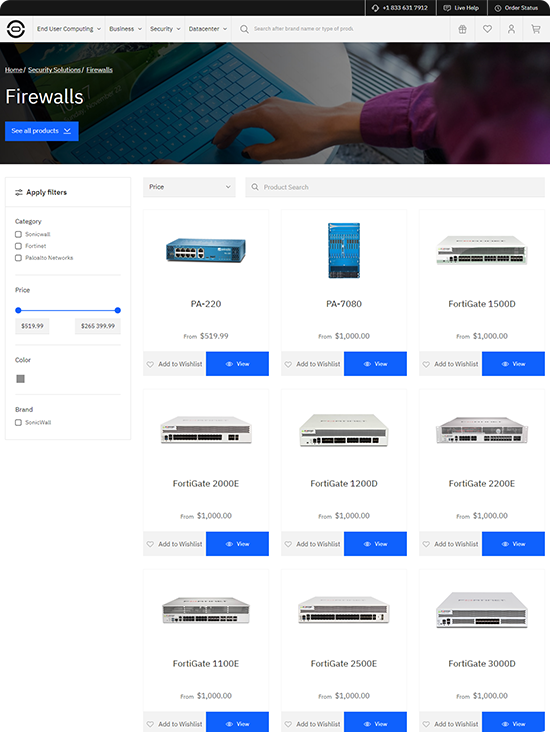Click heart icon on FortiGate 2200E wishlist
The image size is (550, 732).
426,544
